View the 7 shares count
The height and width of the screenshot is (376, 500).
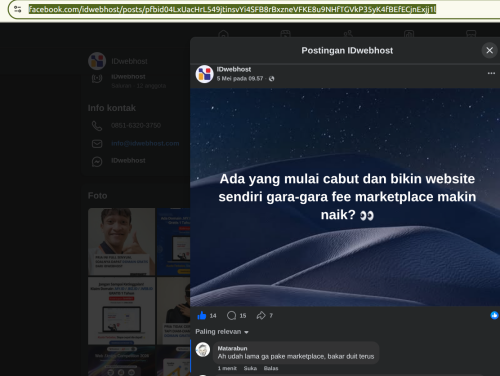tap(271, 316)
